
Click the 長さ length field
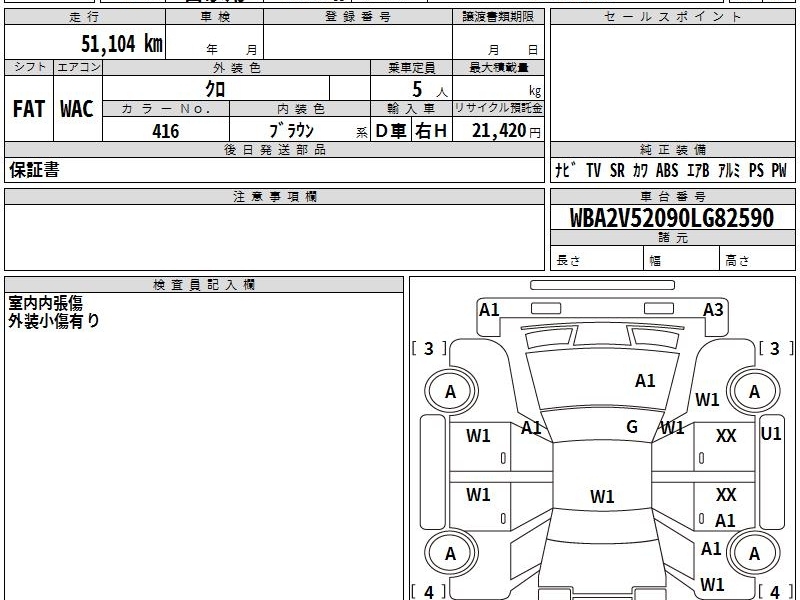pyautogui.click(x=597, y=260)
